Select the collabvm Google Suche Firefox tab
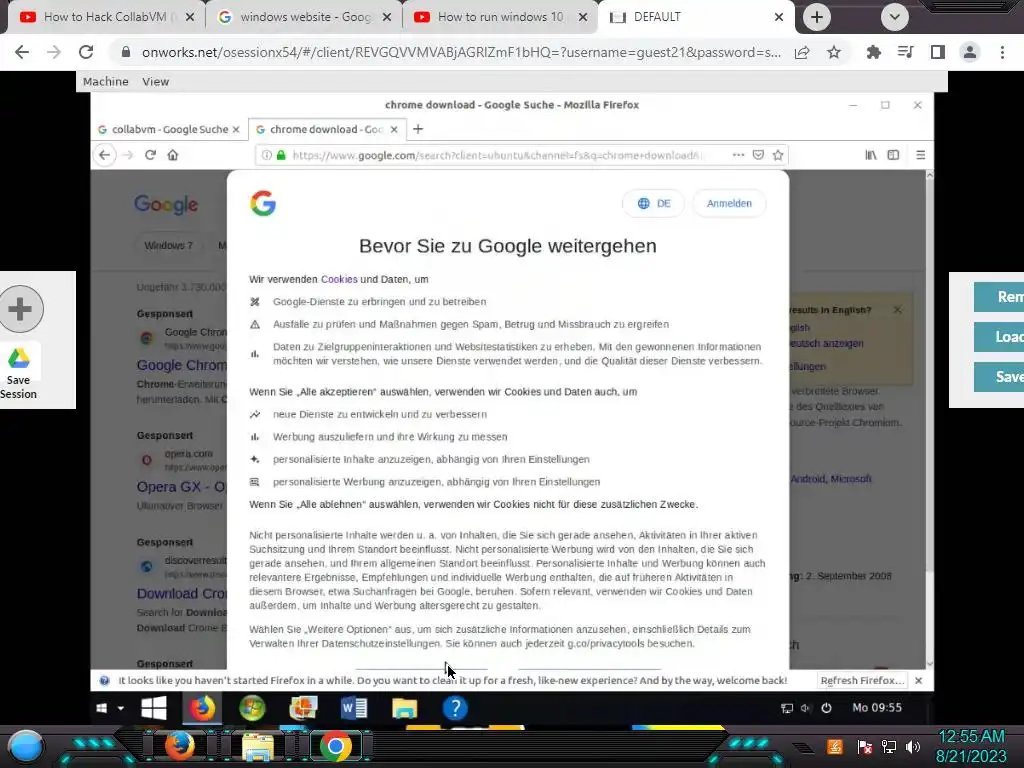Viewport: 1024px width, 768px height. 168,129
